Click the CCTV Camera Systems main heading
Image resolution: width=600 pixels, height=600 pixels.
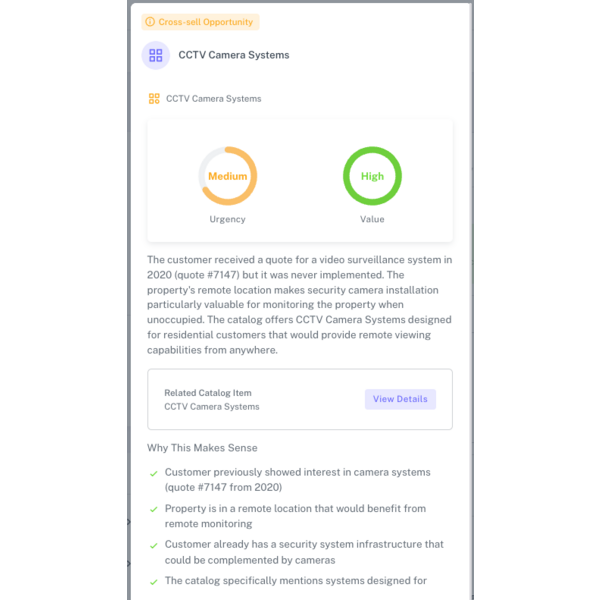(234, 55)
